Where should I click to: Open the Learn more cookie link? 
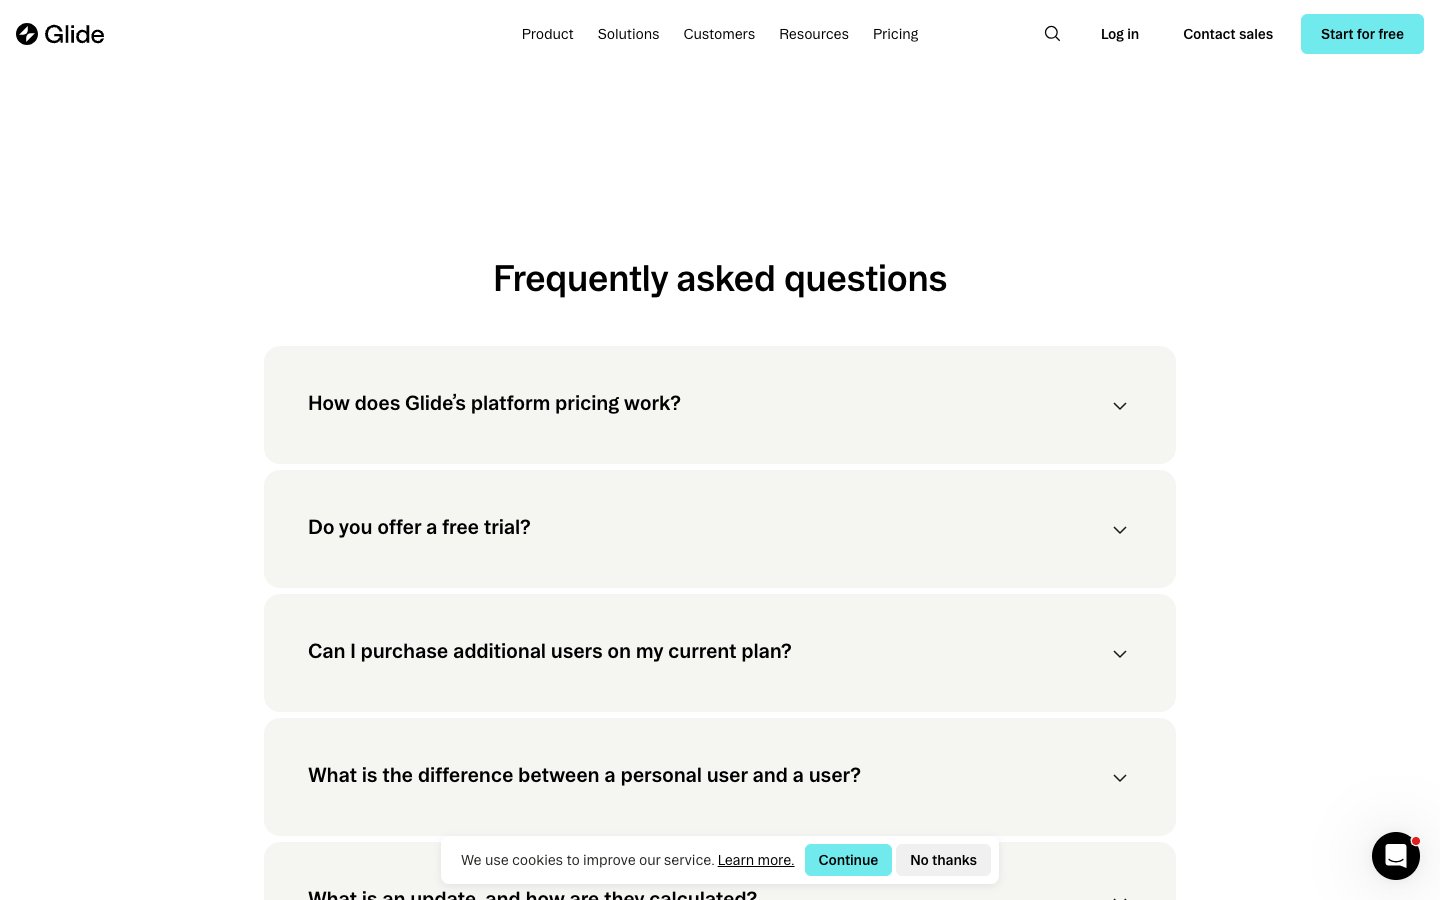756,860
